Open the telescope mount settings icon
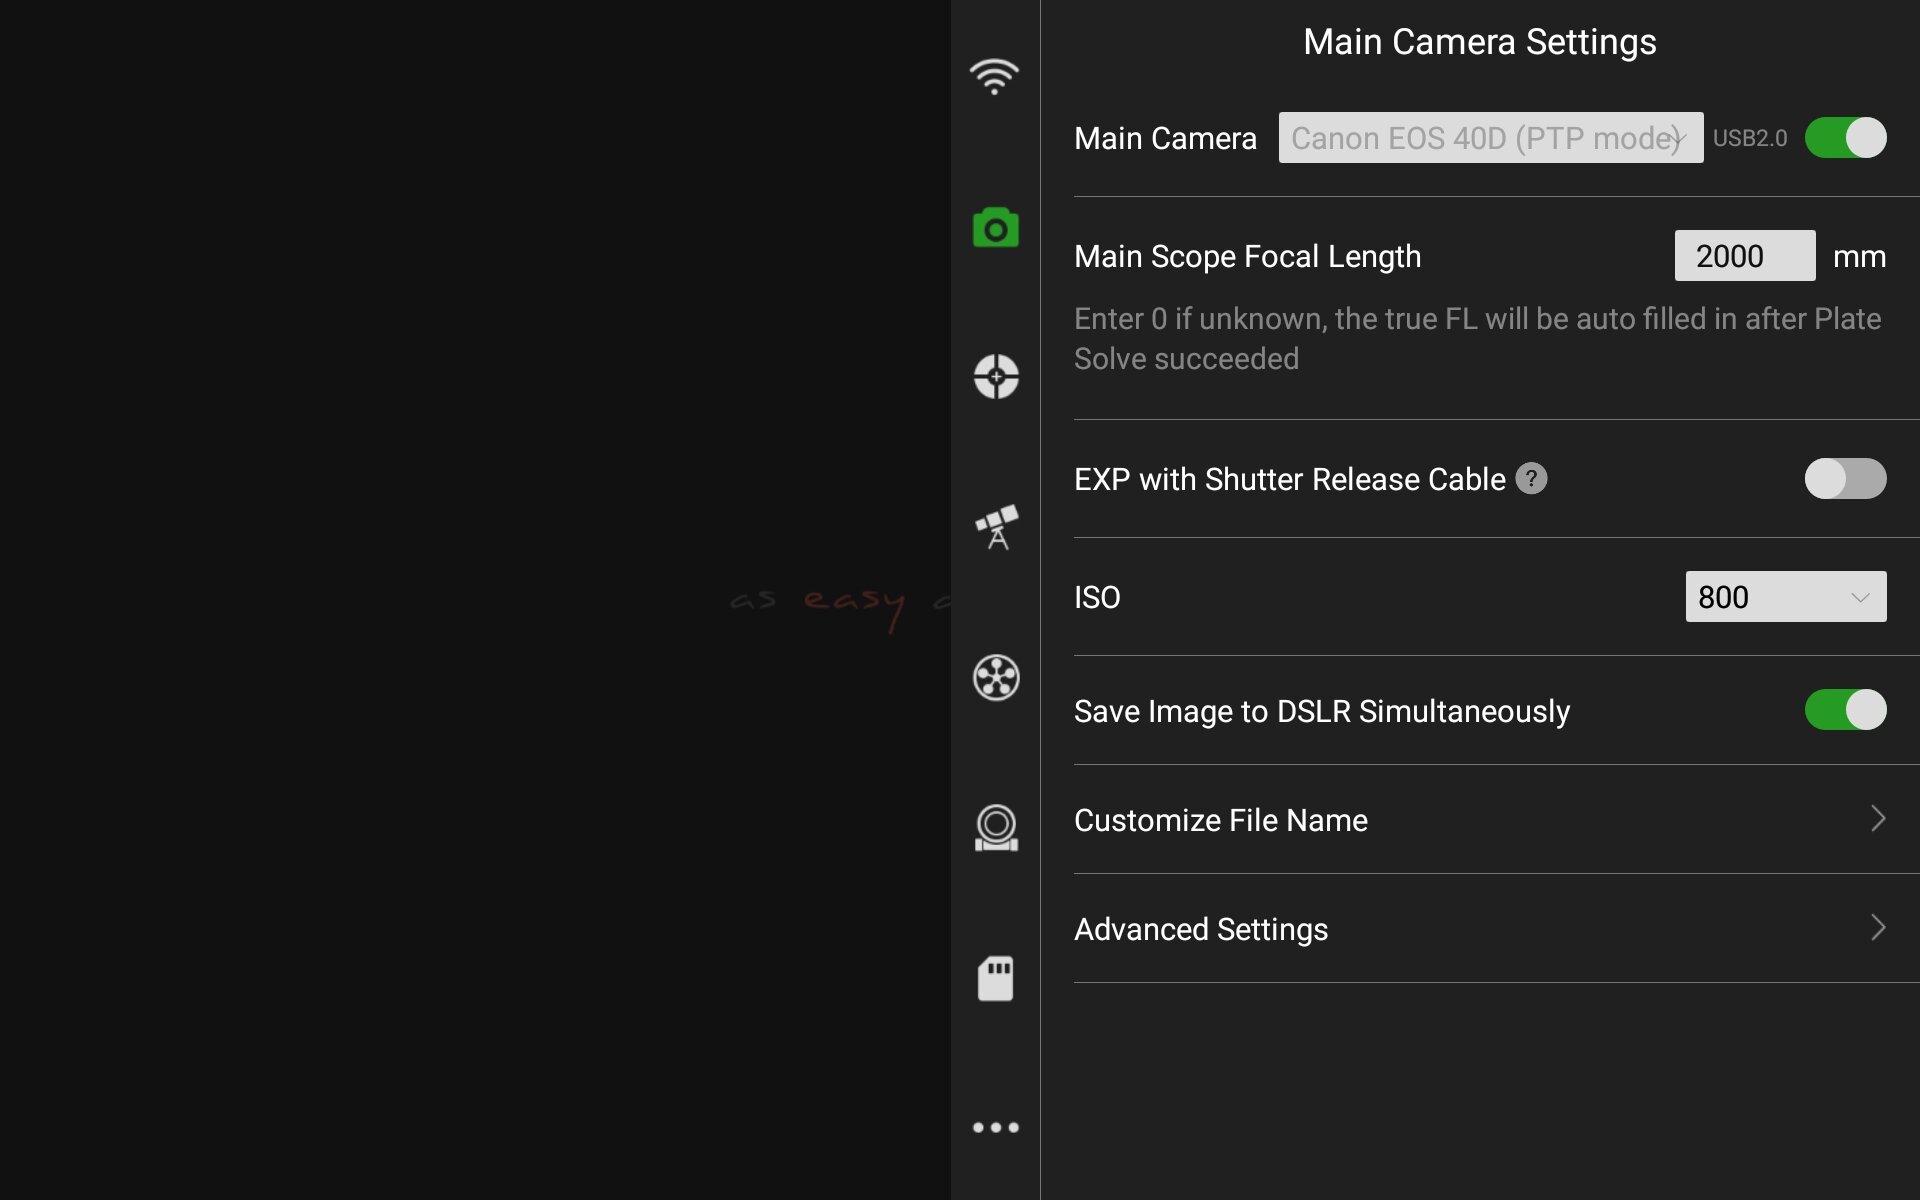Viewport: 1920px width, 1200px height. click(x=996, y=527)
